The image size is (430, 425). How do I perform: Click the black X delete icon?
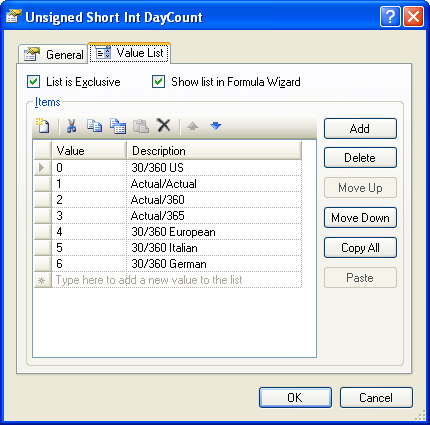[x=164, y=125]
